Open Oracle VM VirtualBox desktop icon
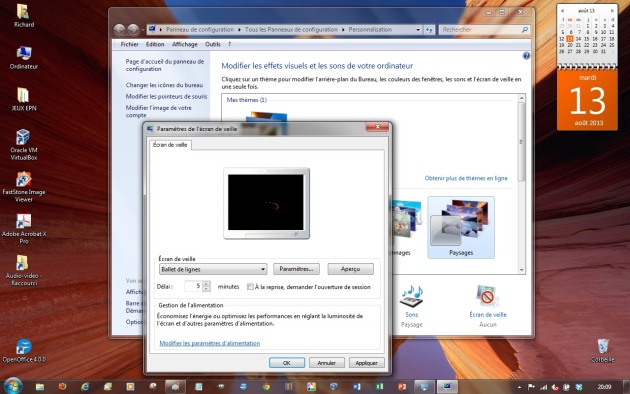This screenshot has height=394, width=630. click(x=23, y=145)
